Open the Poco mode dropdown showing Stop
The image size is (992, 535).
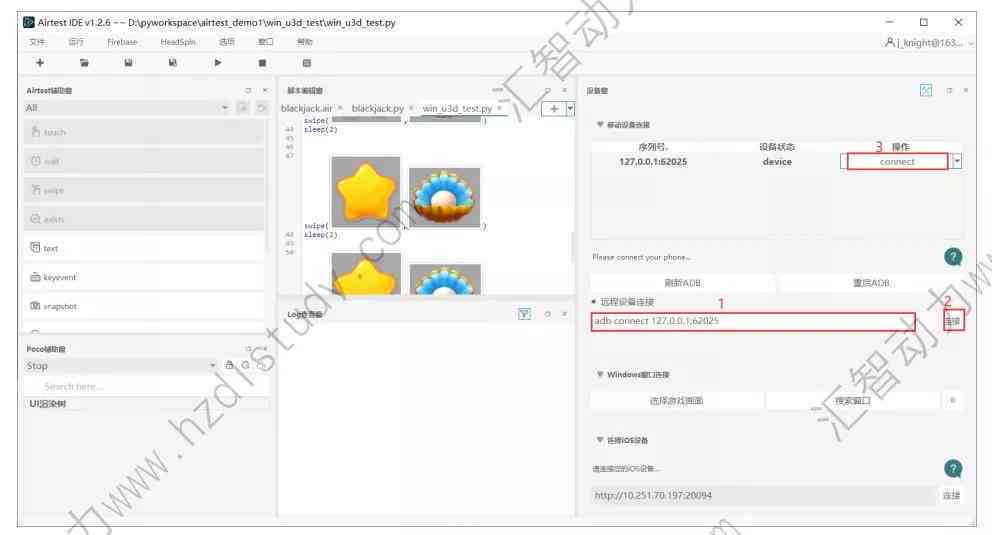[x=121, y=366]
